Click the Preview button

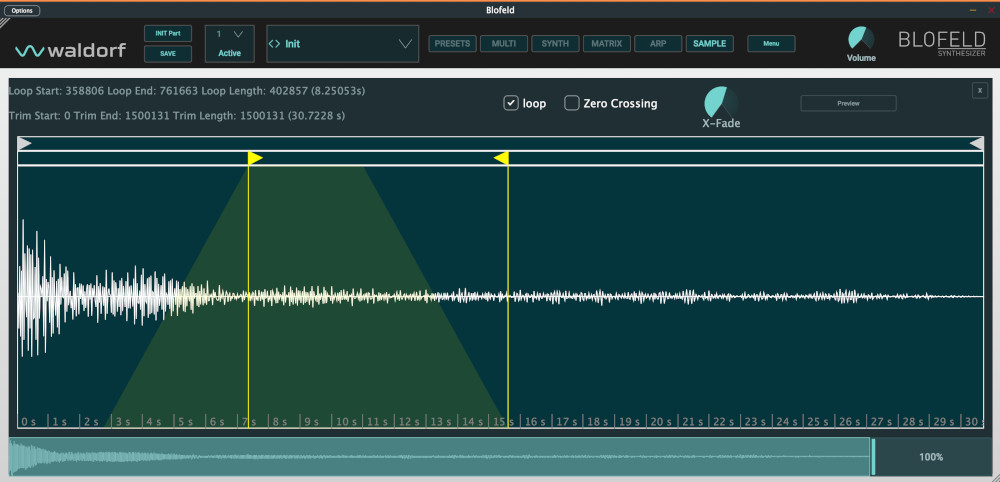click(848, 103)
